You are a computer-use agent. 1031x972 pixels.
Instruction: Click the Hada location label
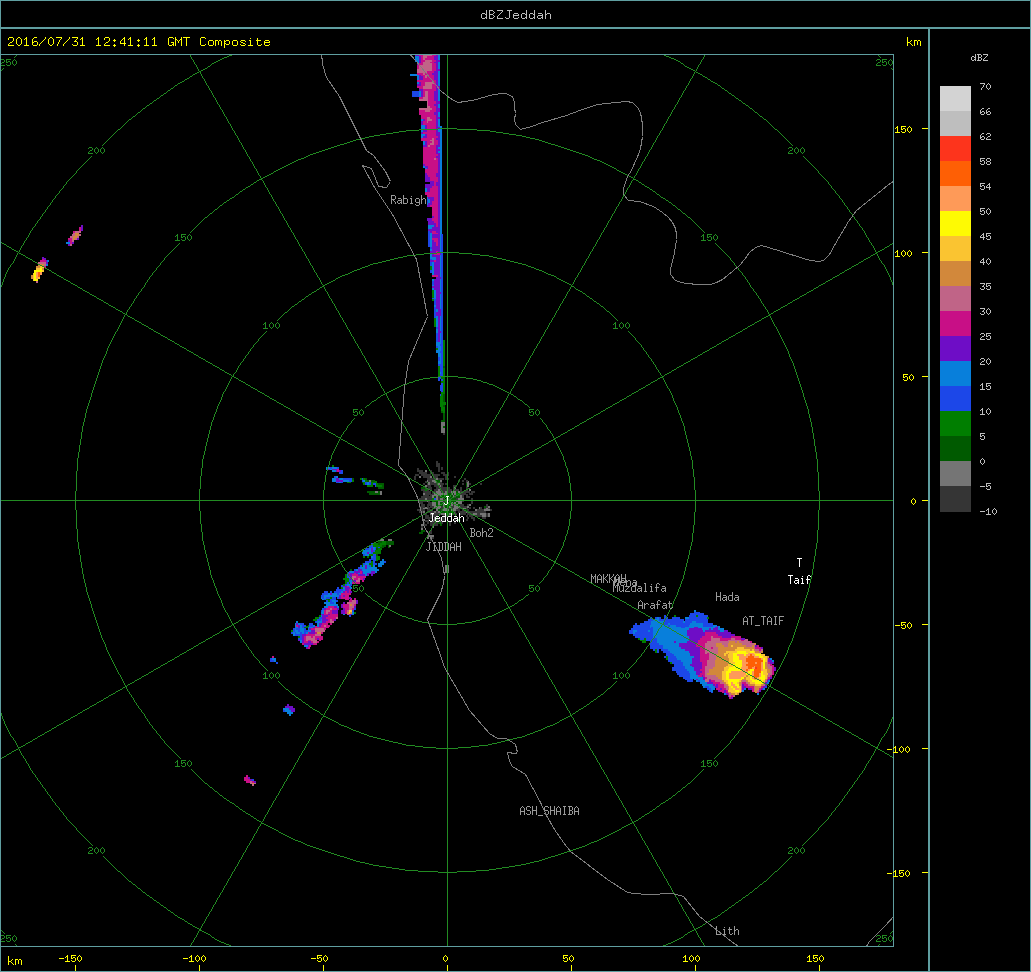point(727,597)
